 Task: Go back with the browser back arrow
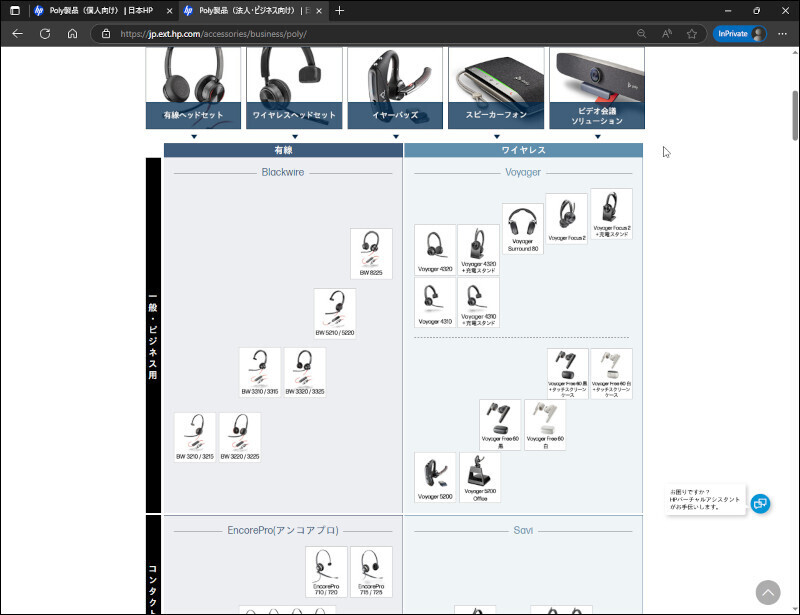click(x=17, y=34)
